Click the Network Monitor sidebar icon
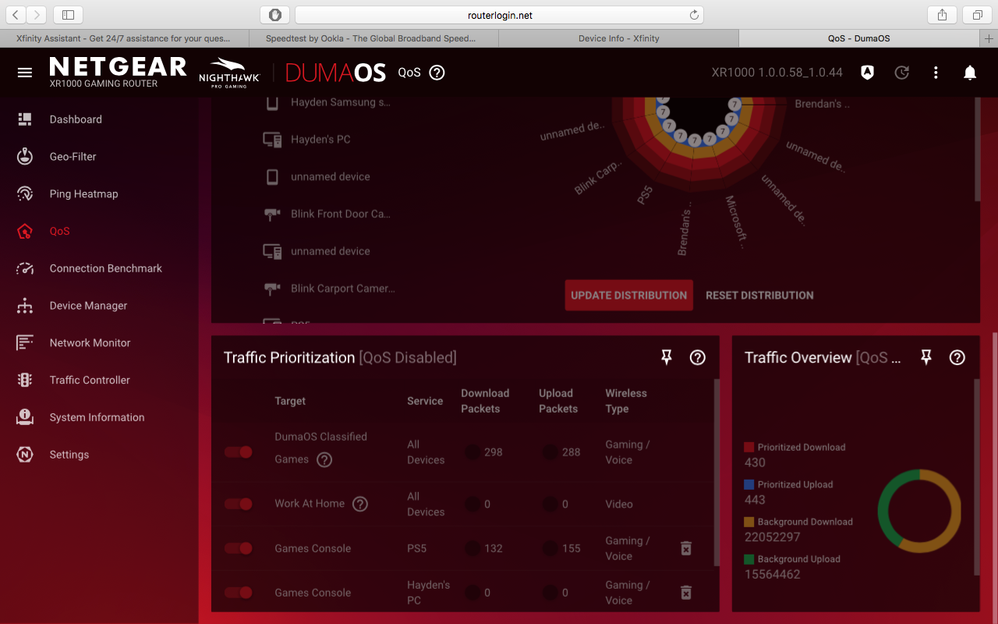 click(x=25, y=343)
